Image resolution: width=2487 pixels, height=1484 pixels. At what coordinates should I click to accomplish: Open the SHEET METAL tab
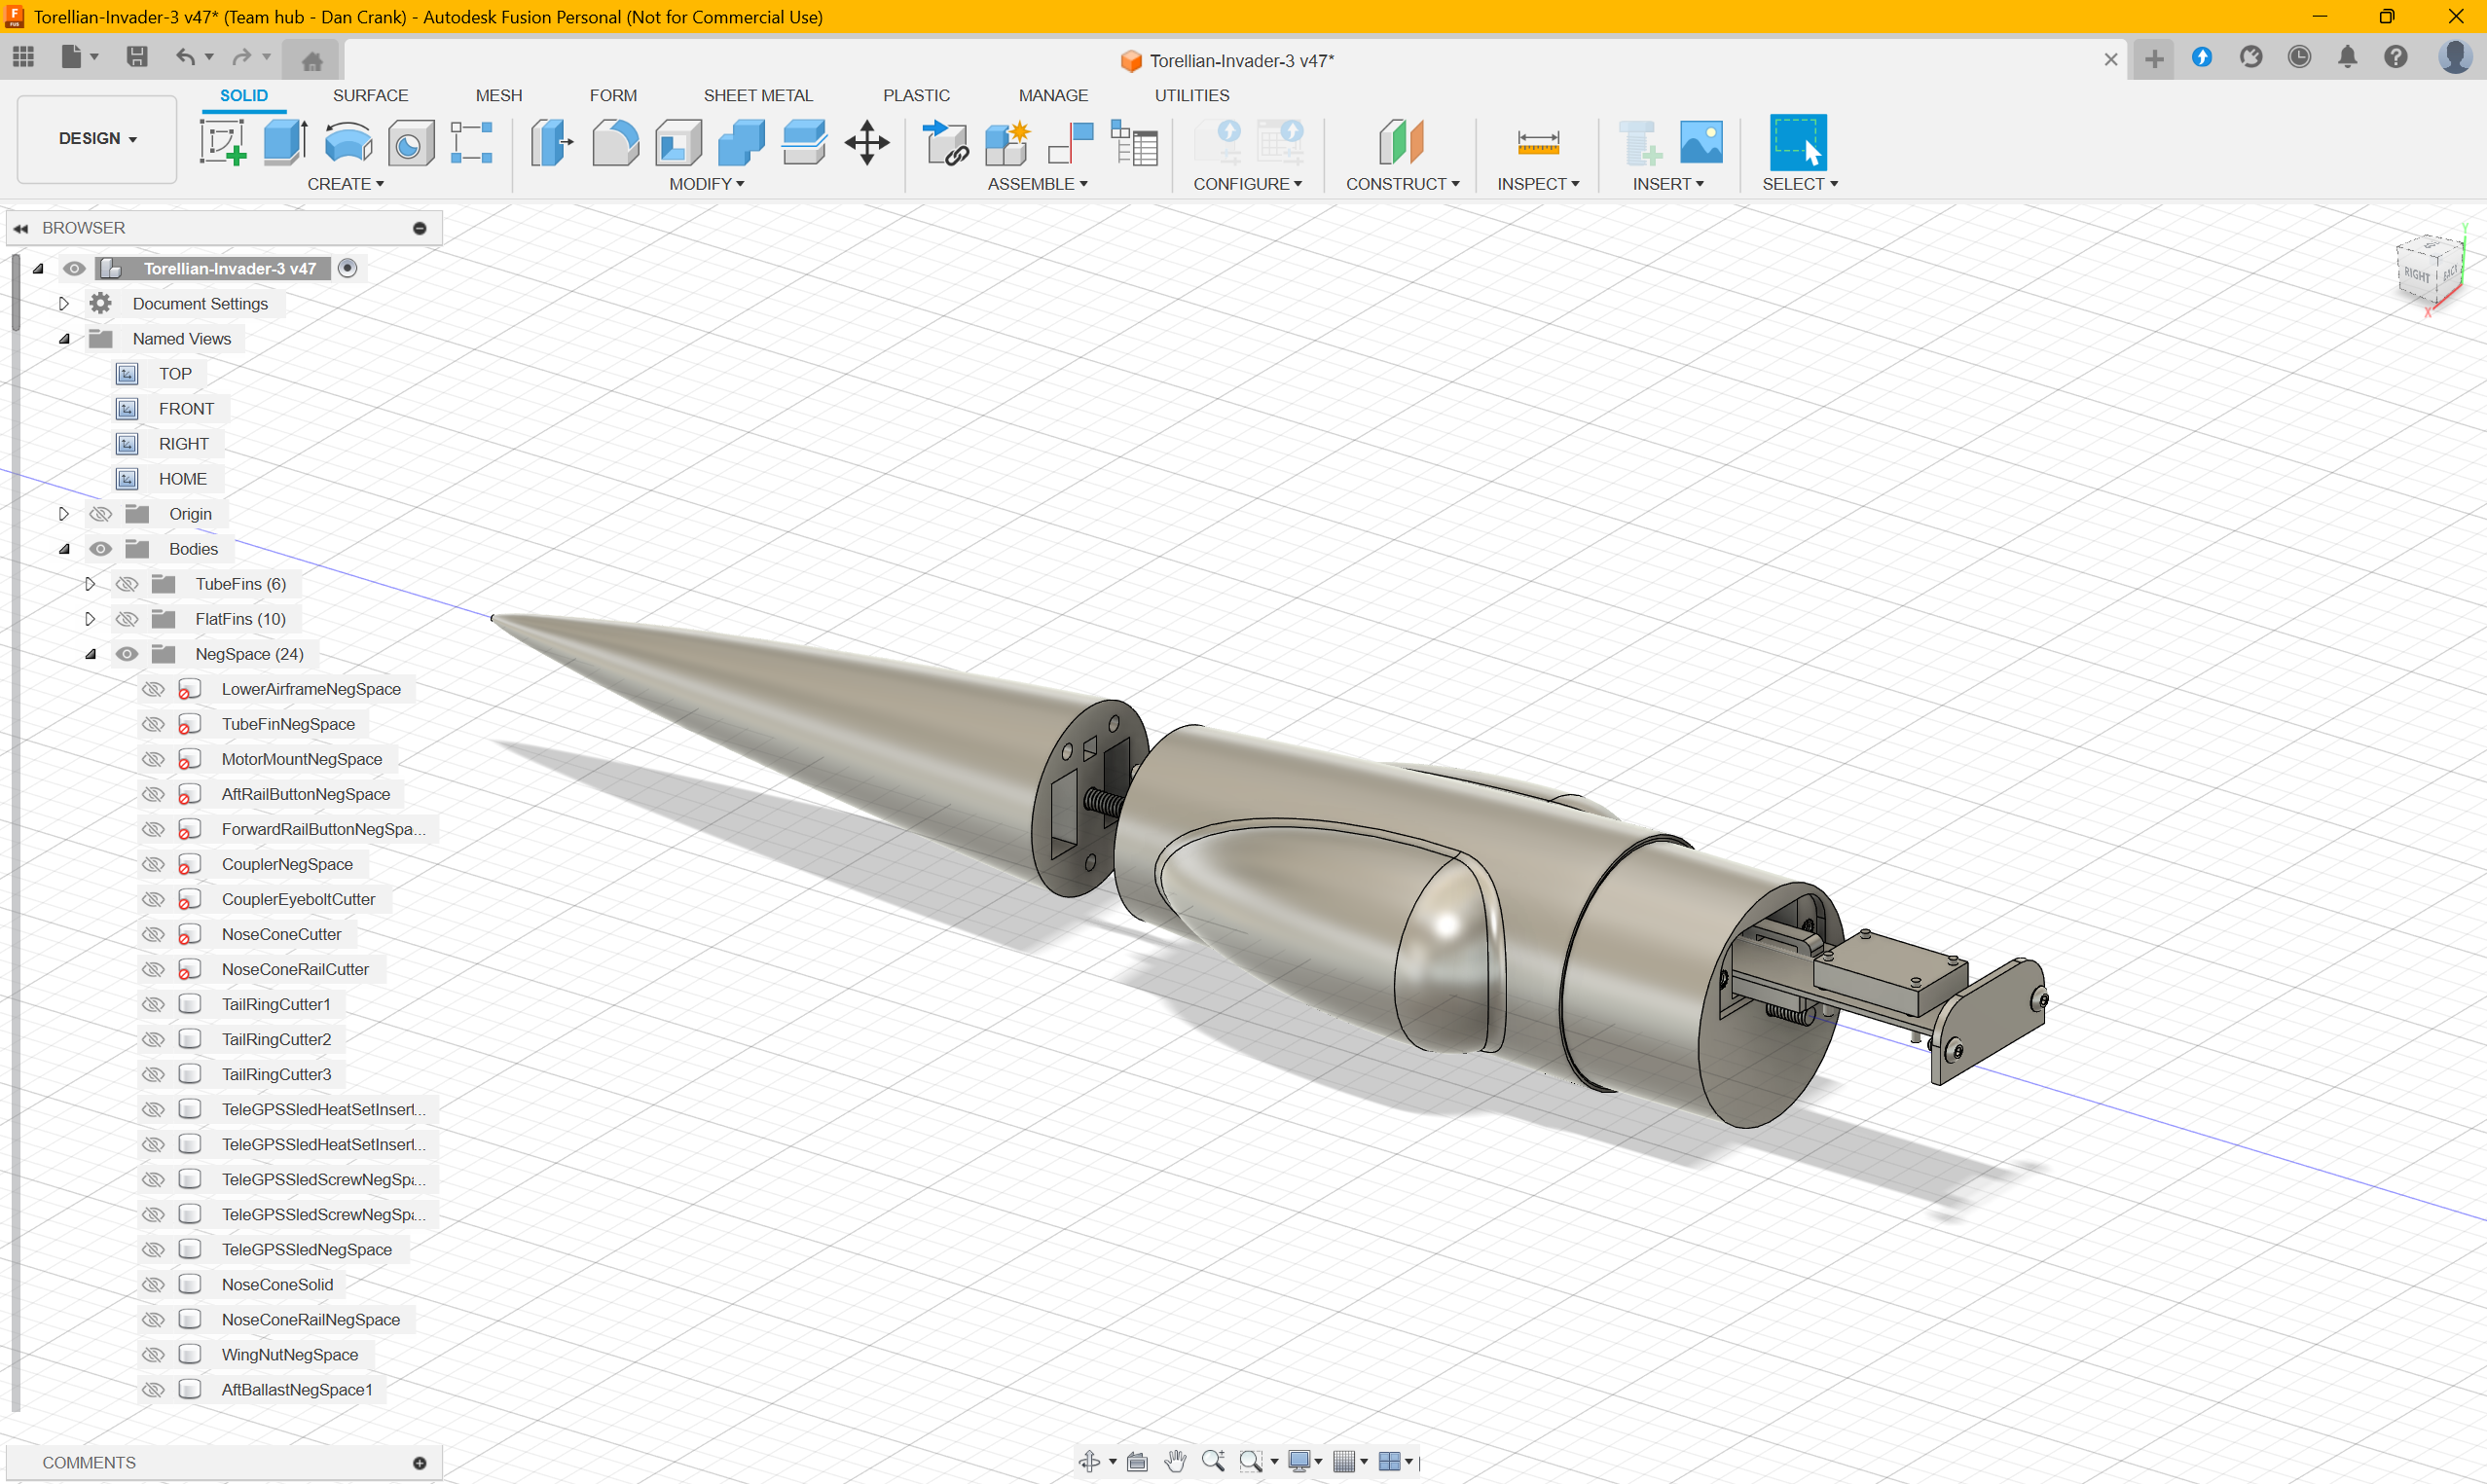[757, 95]
